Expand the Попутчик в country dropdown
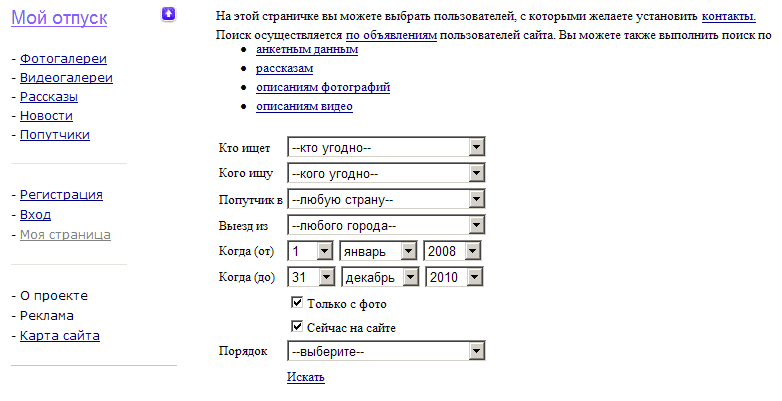782x401 pixels. [386, 200]
